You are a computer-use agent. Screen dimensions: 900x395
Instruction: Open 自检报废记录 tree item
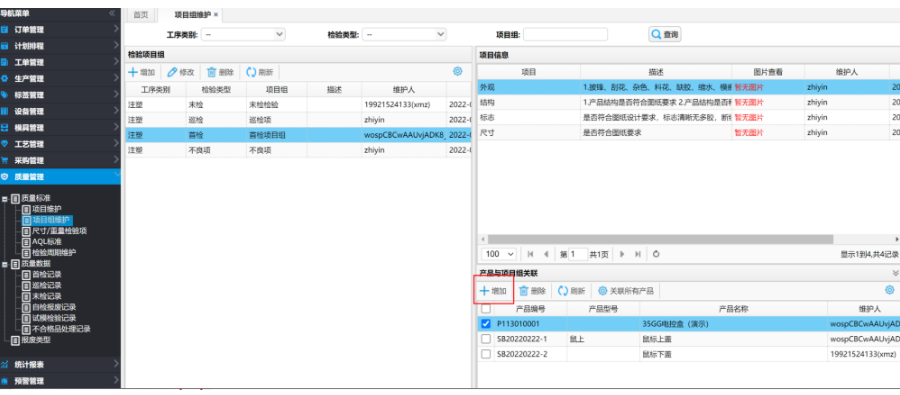54,307
